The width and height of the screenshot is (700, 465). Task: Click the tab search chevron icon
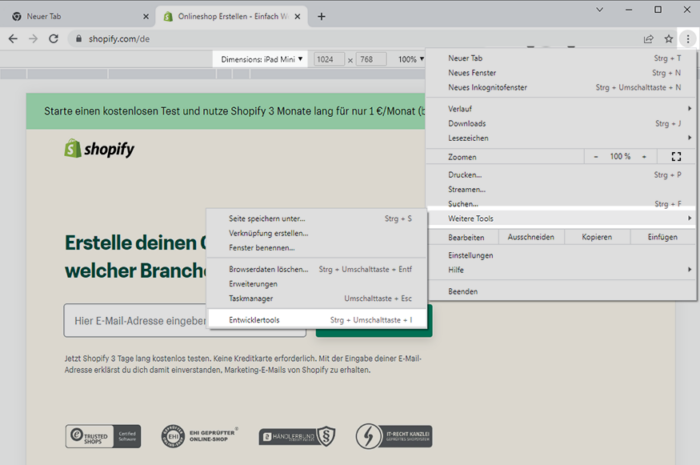(x=600, y=9)
